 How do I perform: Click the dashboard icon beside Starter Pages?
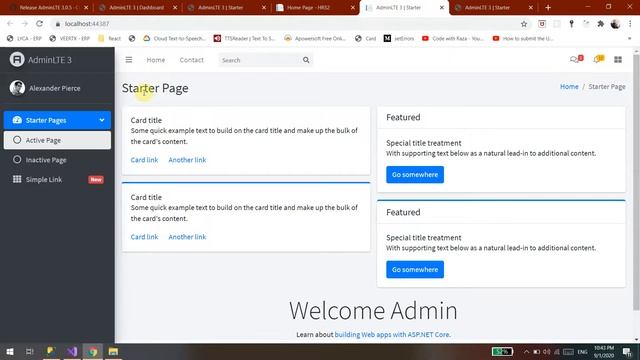point(17,120)
